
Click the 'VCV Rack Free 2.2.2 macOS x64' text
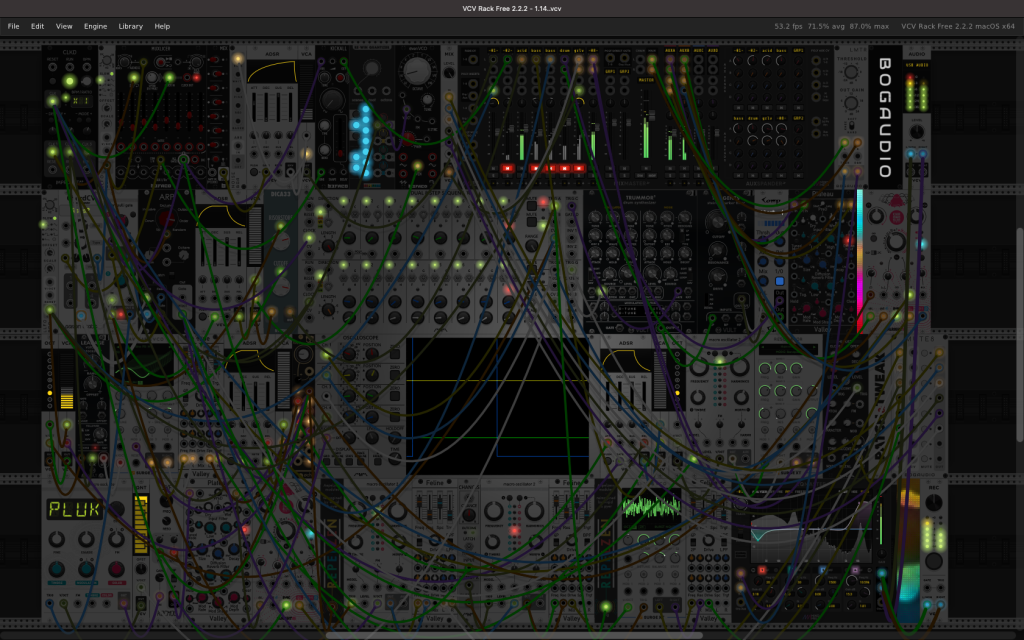pyautogui.click(x=958, y=26)
